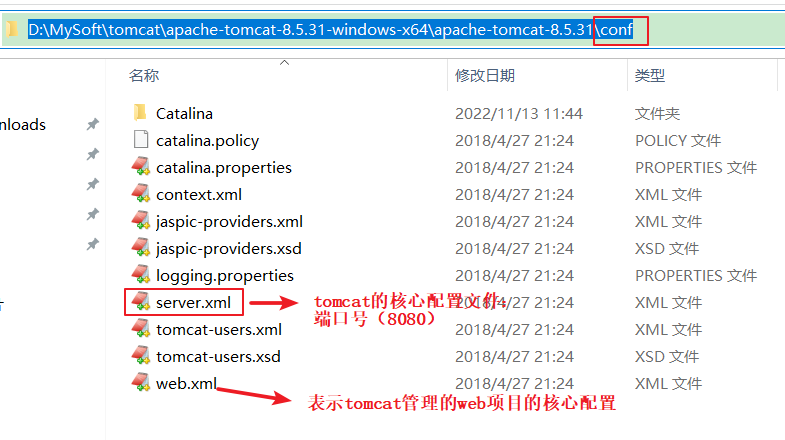Screen dimensions: 785x440
Task: Select the catalina.policy file icon
Action: [x=141, y=140]
